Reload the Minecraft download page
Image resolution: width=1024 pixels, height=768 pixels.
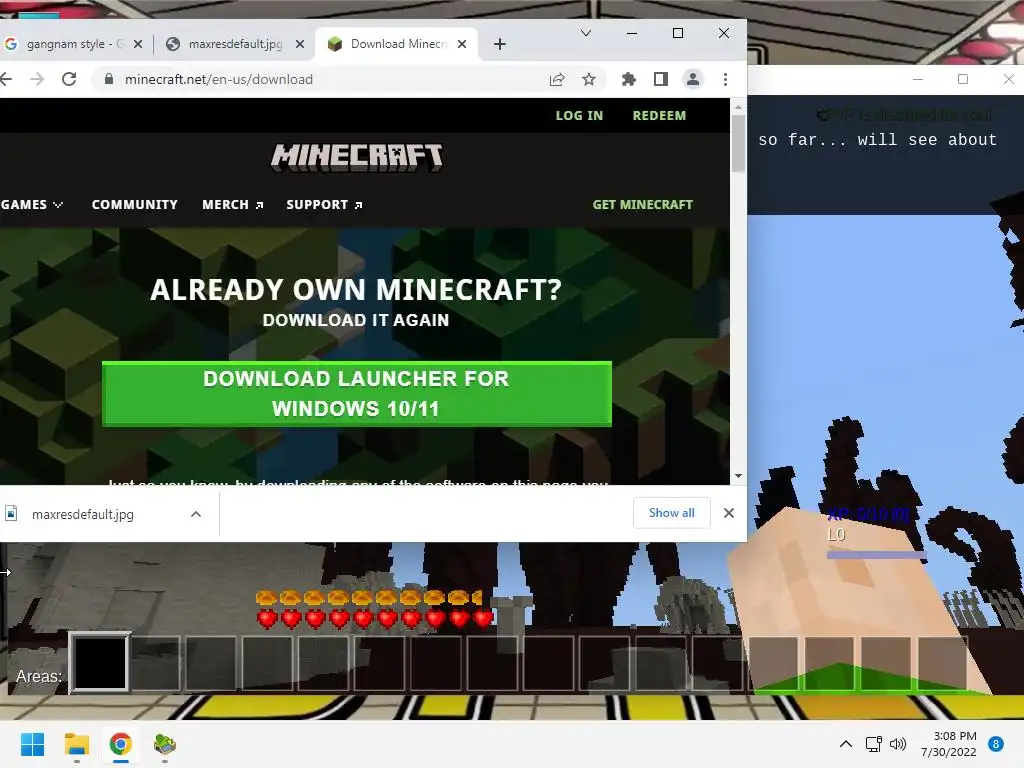pos(69,79)
